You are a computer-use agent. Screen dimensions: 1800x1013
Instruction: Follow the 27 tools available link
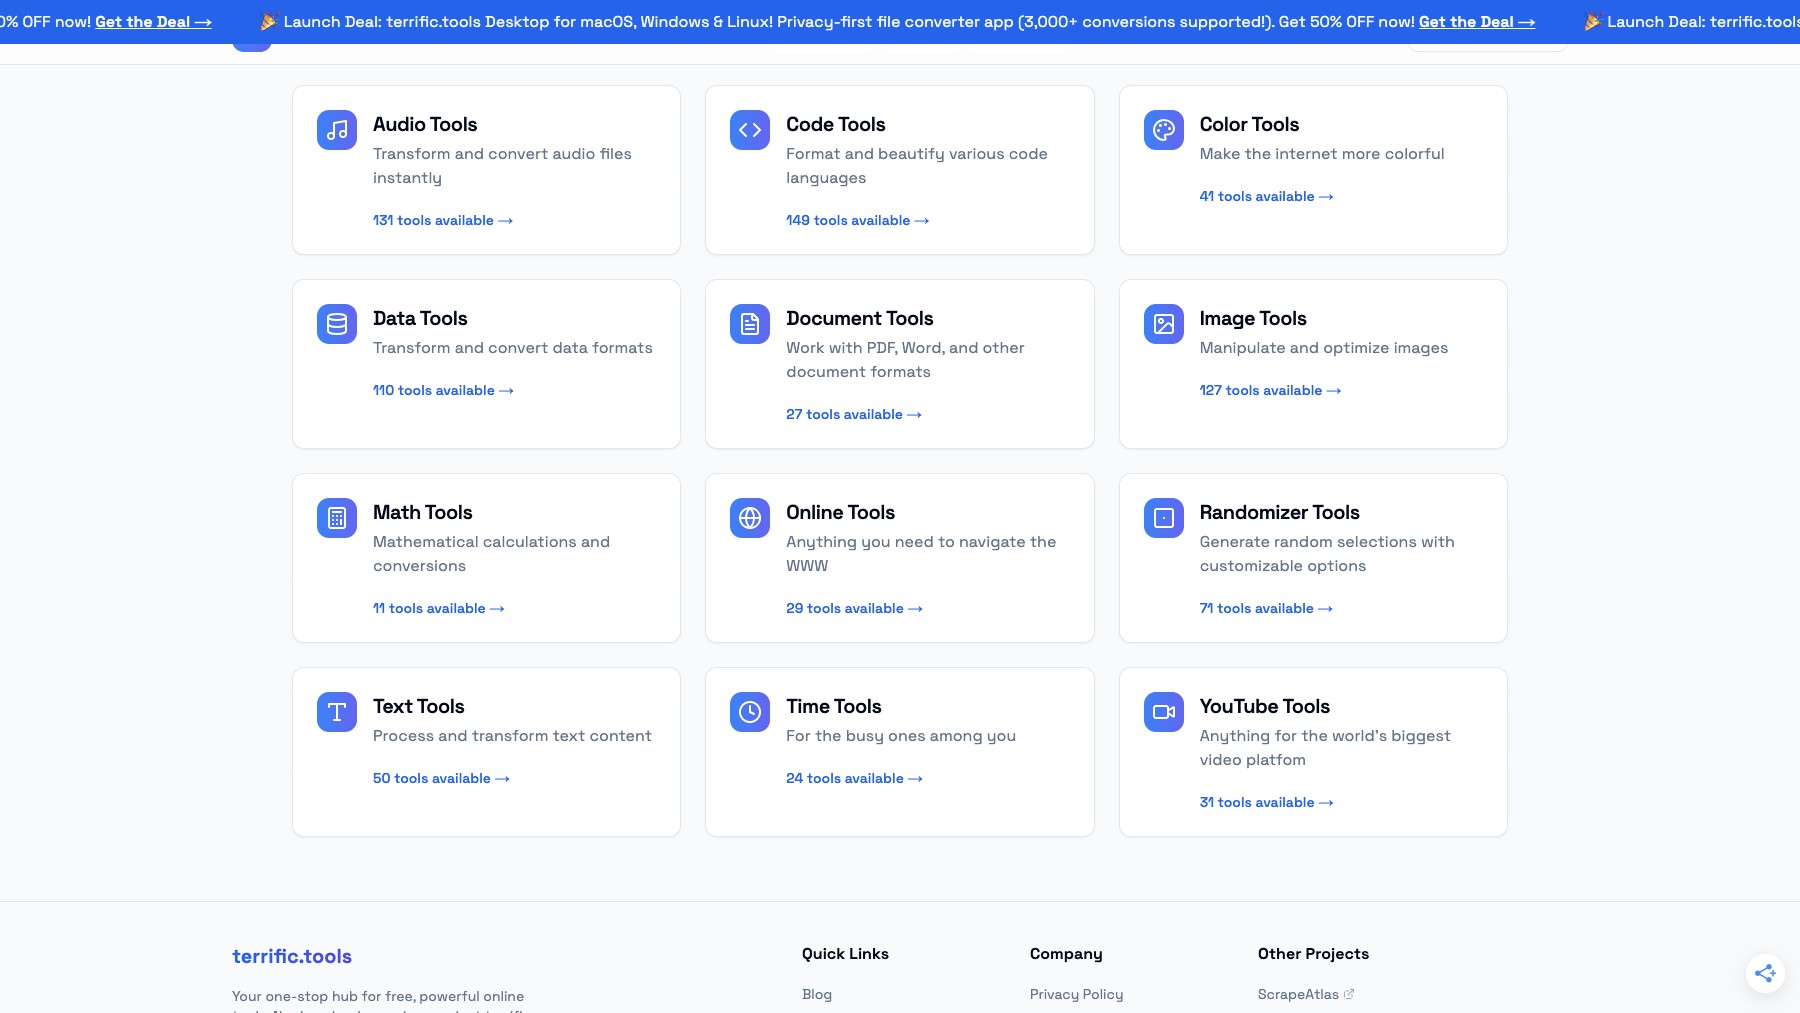(854, 414)
